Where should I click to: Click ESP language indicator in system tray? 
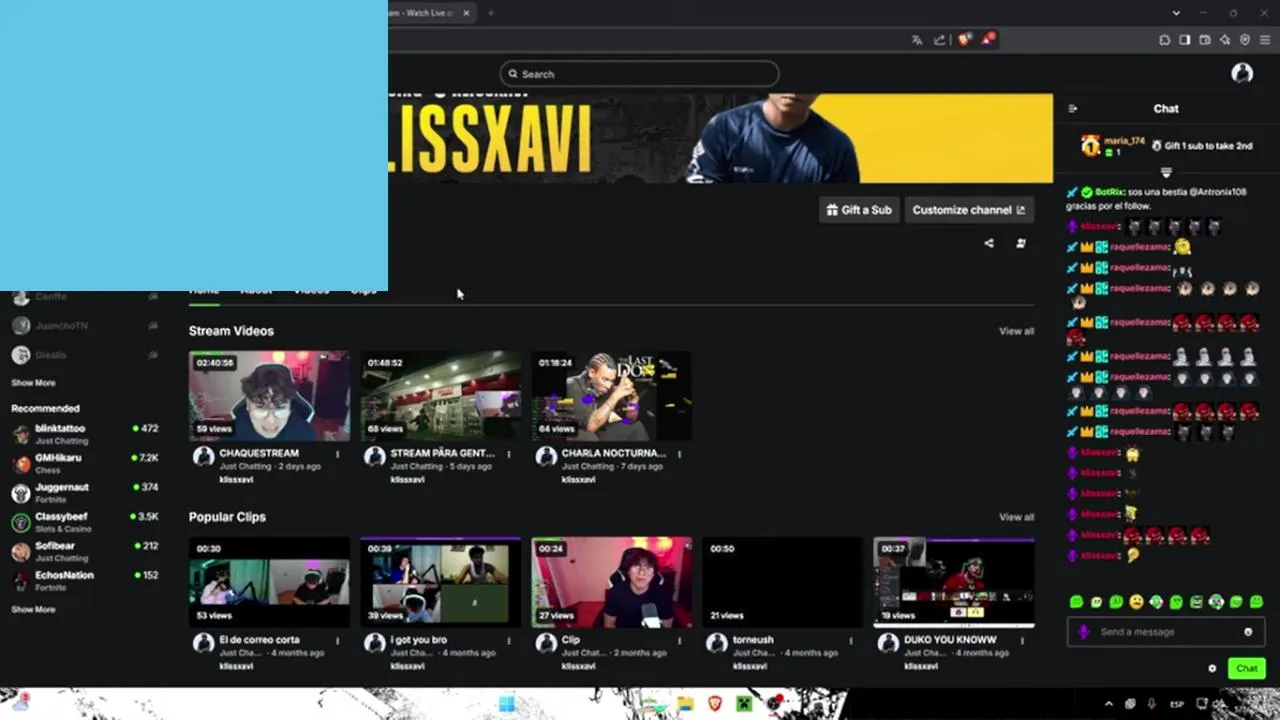click(1178, 704)
